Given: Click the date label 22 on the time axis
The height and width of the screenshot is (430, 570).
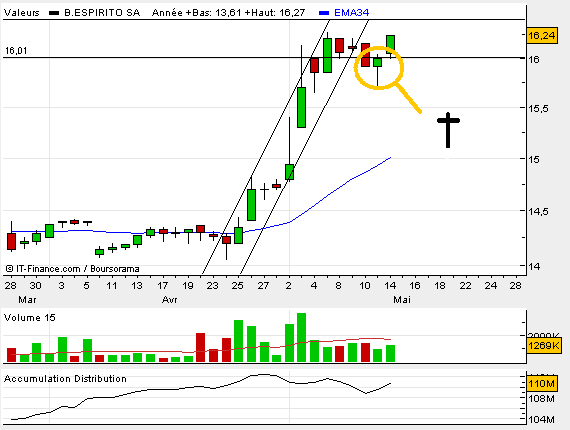Looking at the screenshot, I should pos(465,286).
